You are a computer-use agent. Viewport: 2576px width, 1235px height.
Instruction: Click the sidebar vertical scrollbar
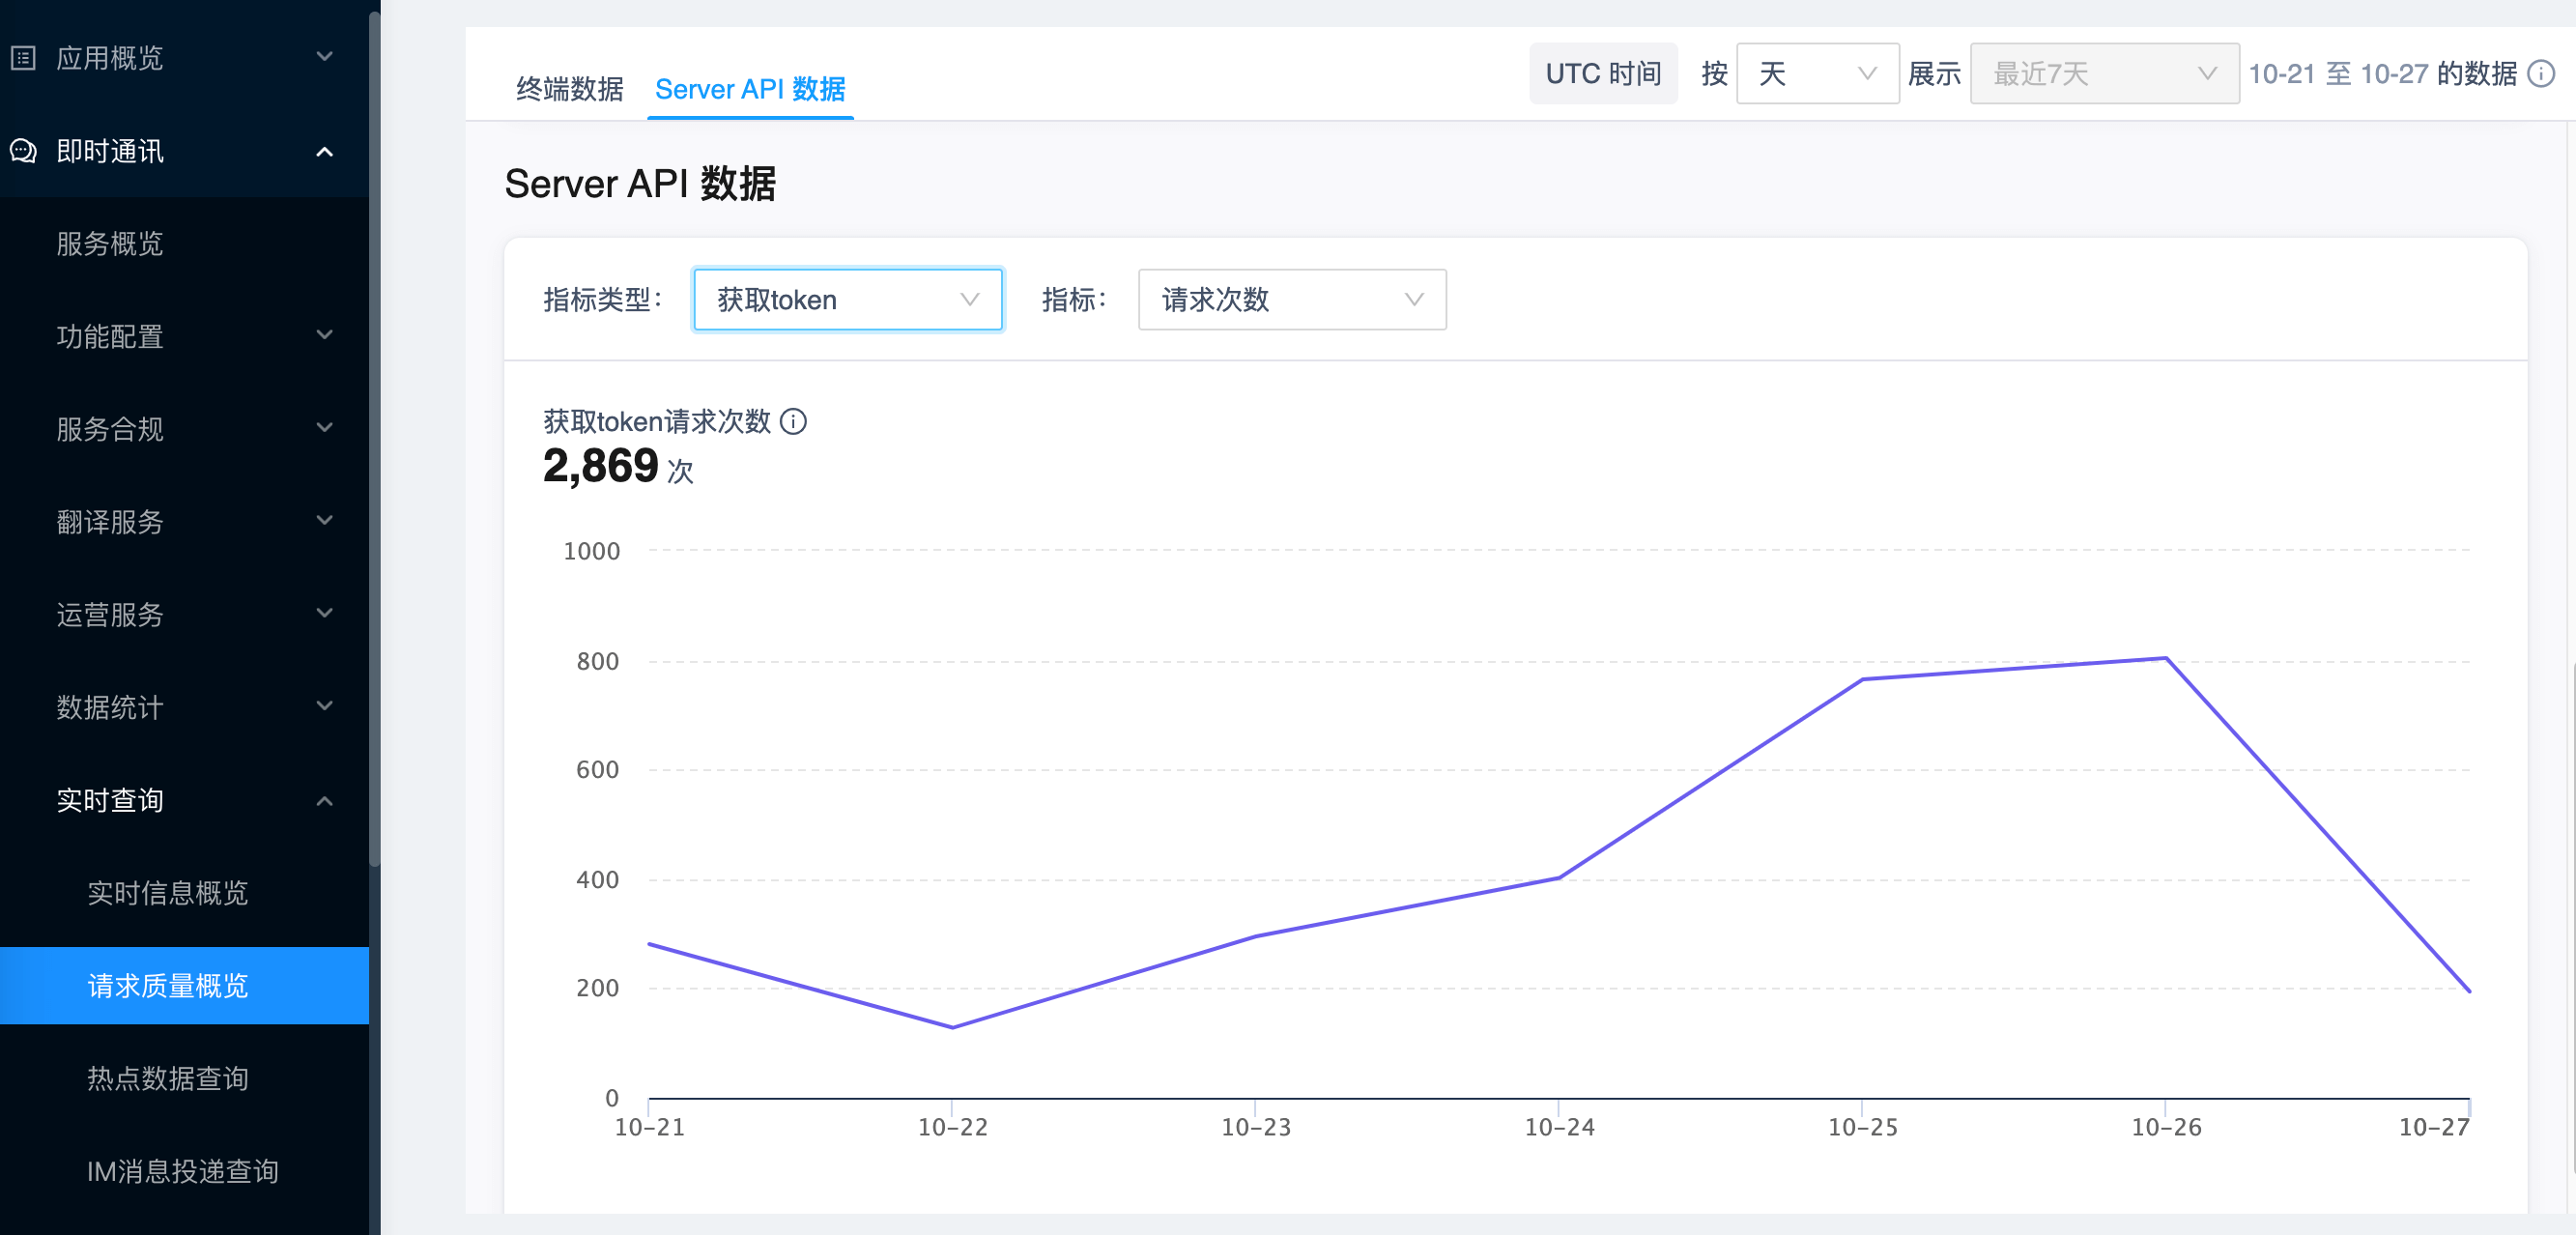coord(375,440)
